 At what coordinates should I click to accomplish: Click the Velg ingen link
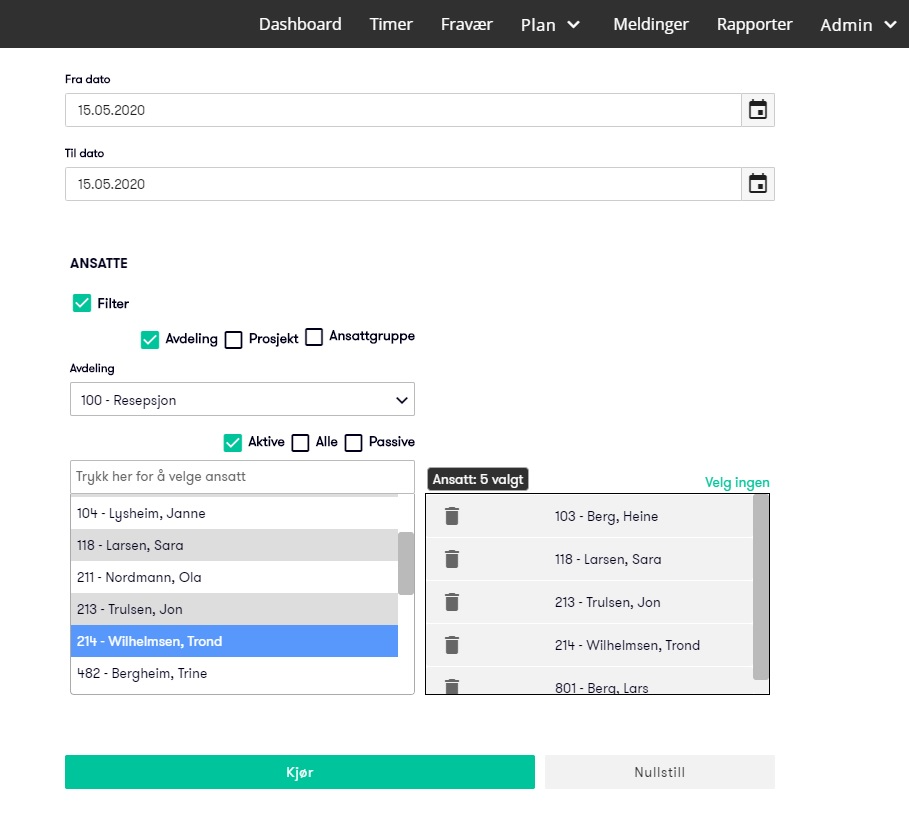click(x=737, y=482)
